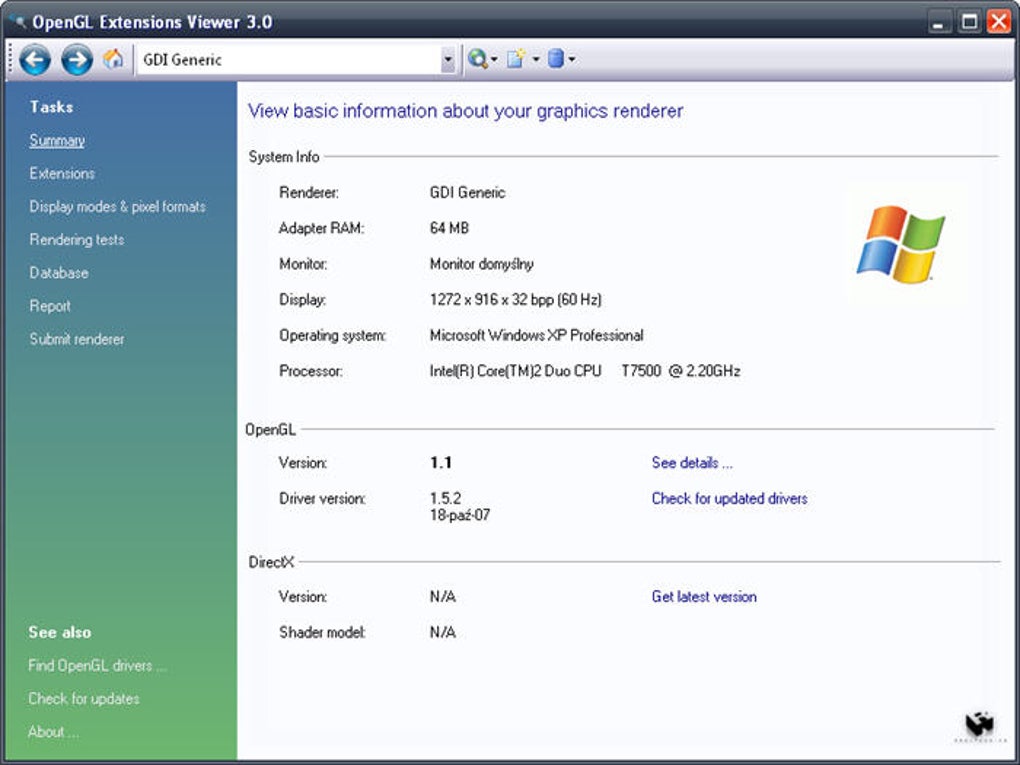The width and height of the screenshot is (1020, 765).
Task: Select the DirectX Version N/A value
Action: [x=442, y=597]
